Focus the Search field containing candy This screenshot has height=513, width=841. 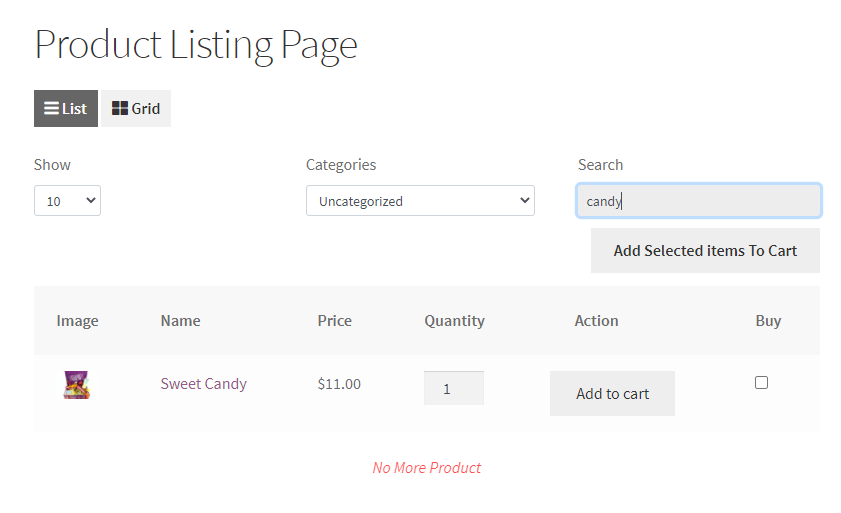699,201
